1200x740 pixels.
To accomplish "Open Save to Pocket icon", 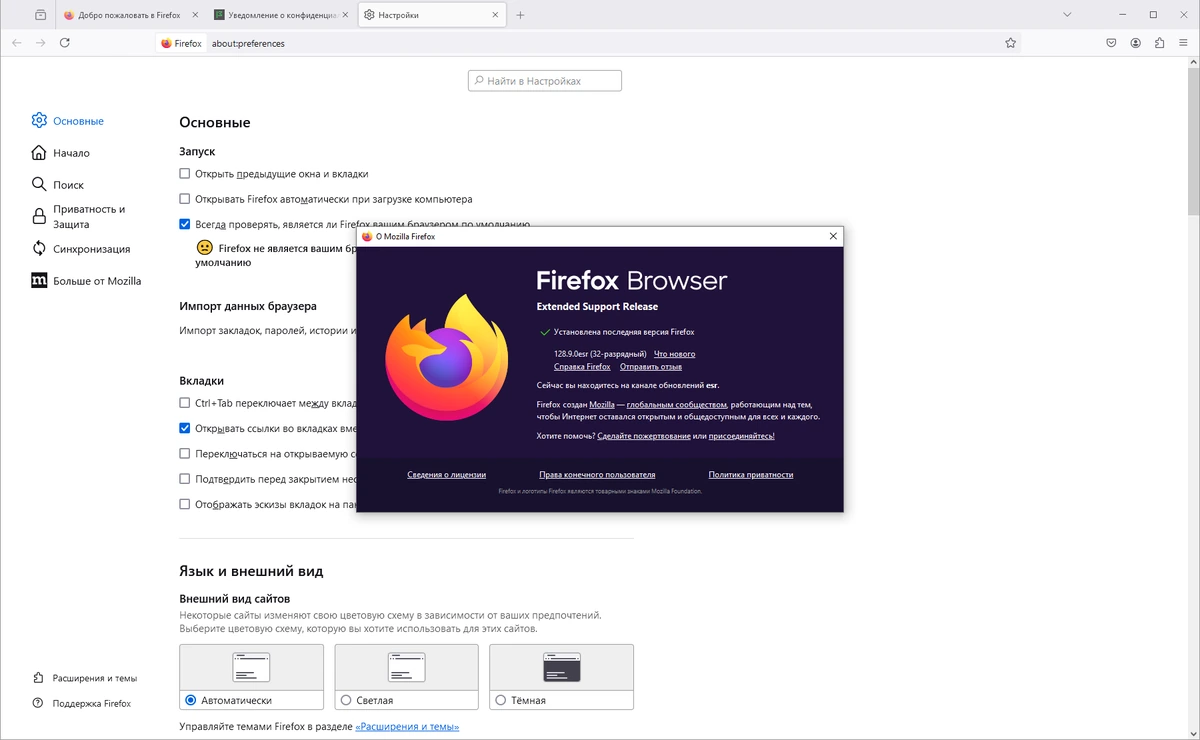I will coord(1111,43).
